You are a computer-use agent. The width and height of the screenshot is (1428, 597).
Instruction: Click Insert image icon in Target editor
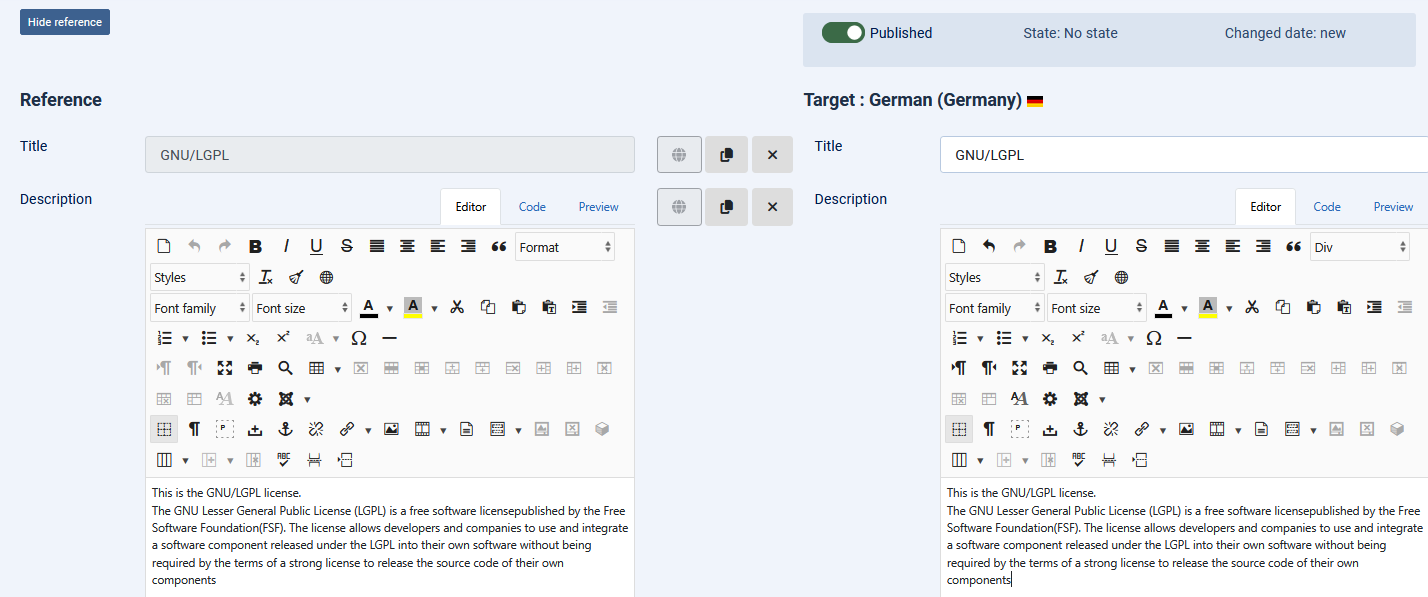point(1186,429)
